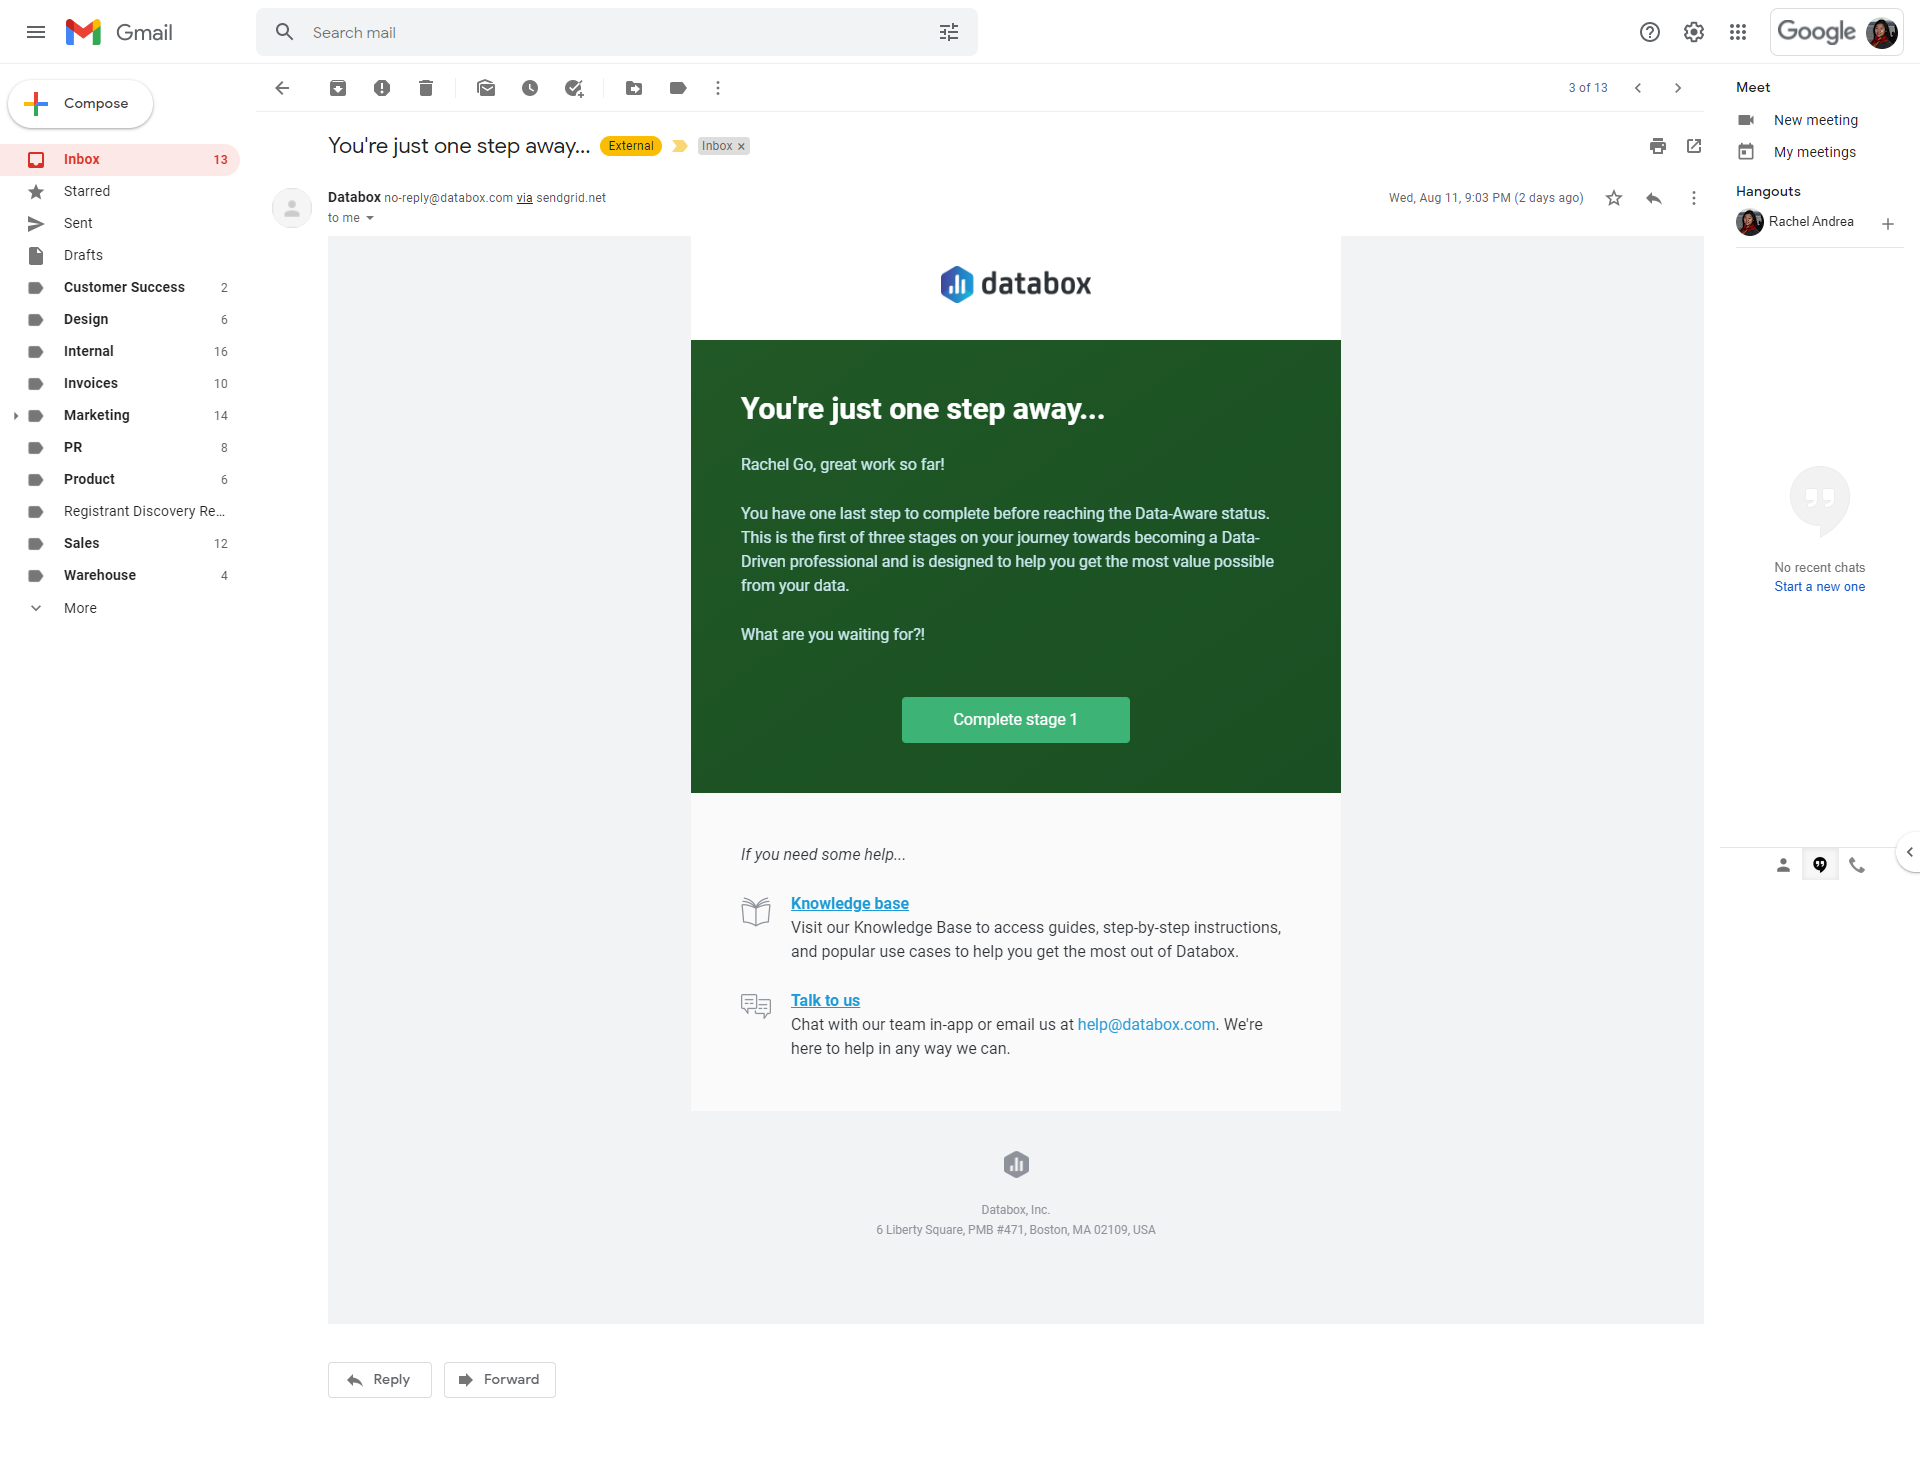Start a New meeting
The width and height of the screenshot is (1920, 1472).
coord(1816,120)
